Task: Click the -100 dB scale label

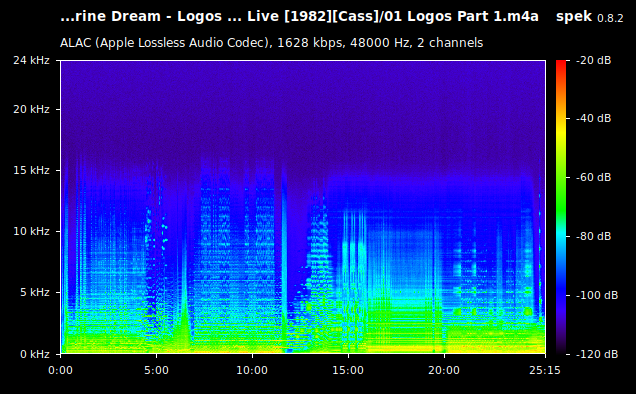Action: pos(597,295)
